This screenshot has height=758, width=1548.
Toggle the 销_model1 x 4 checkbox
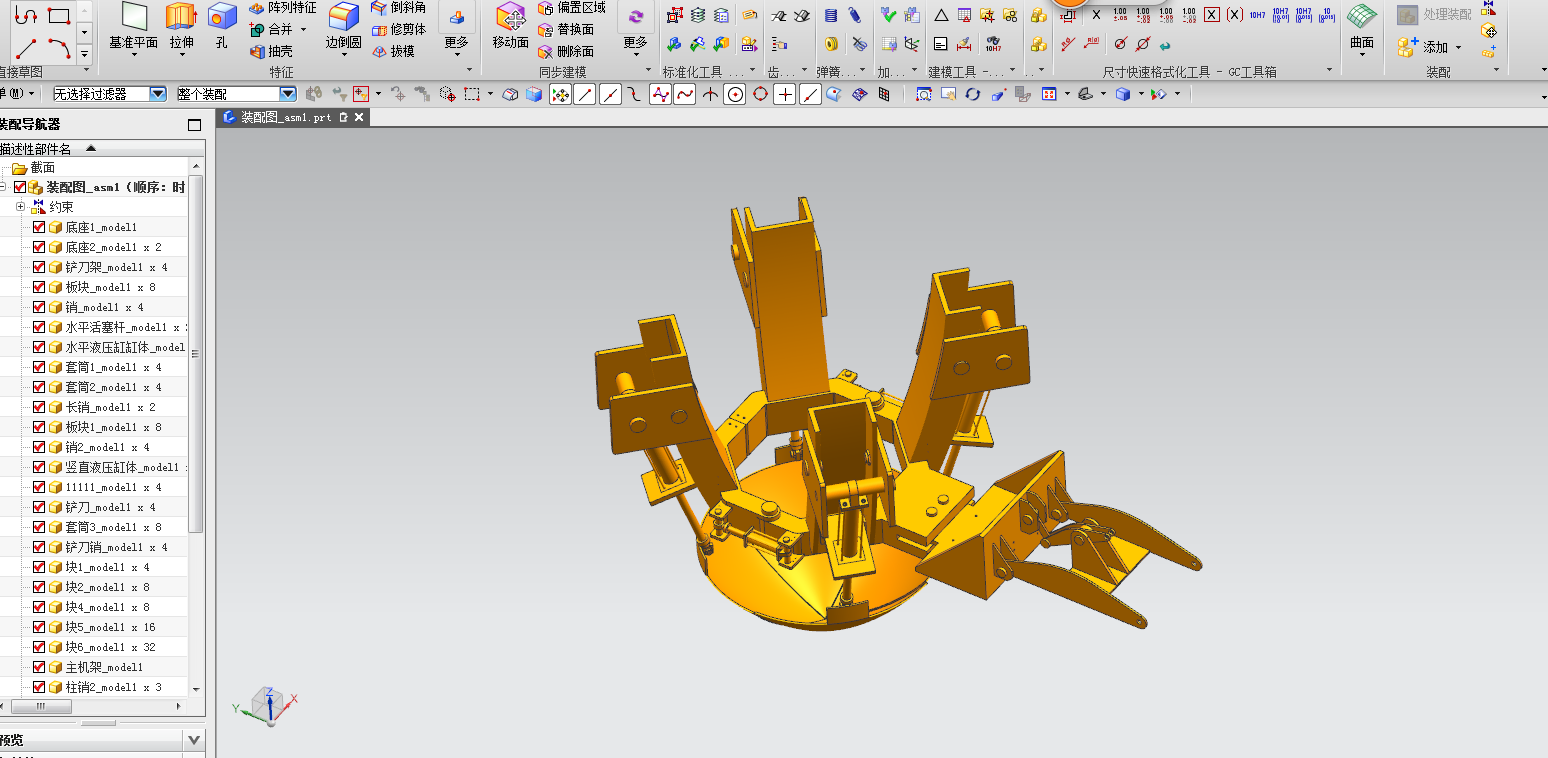tap(39, 307)
